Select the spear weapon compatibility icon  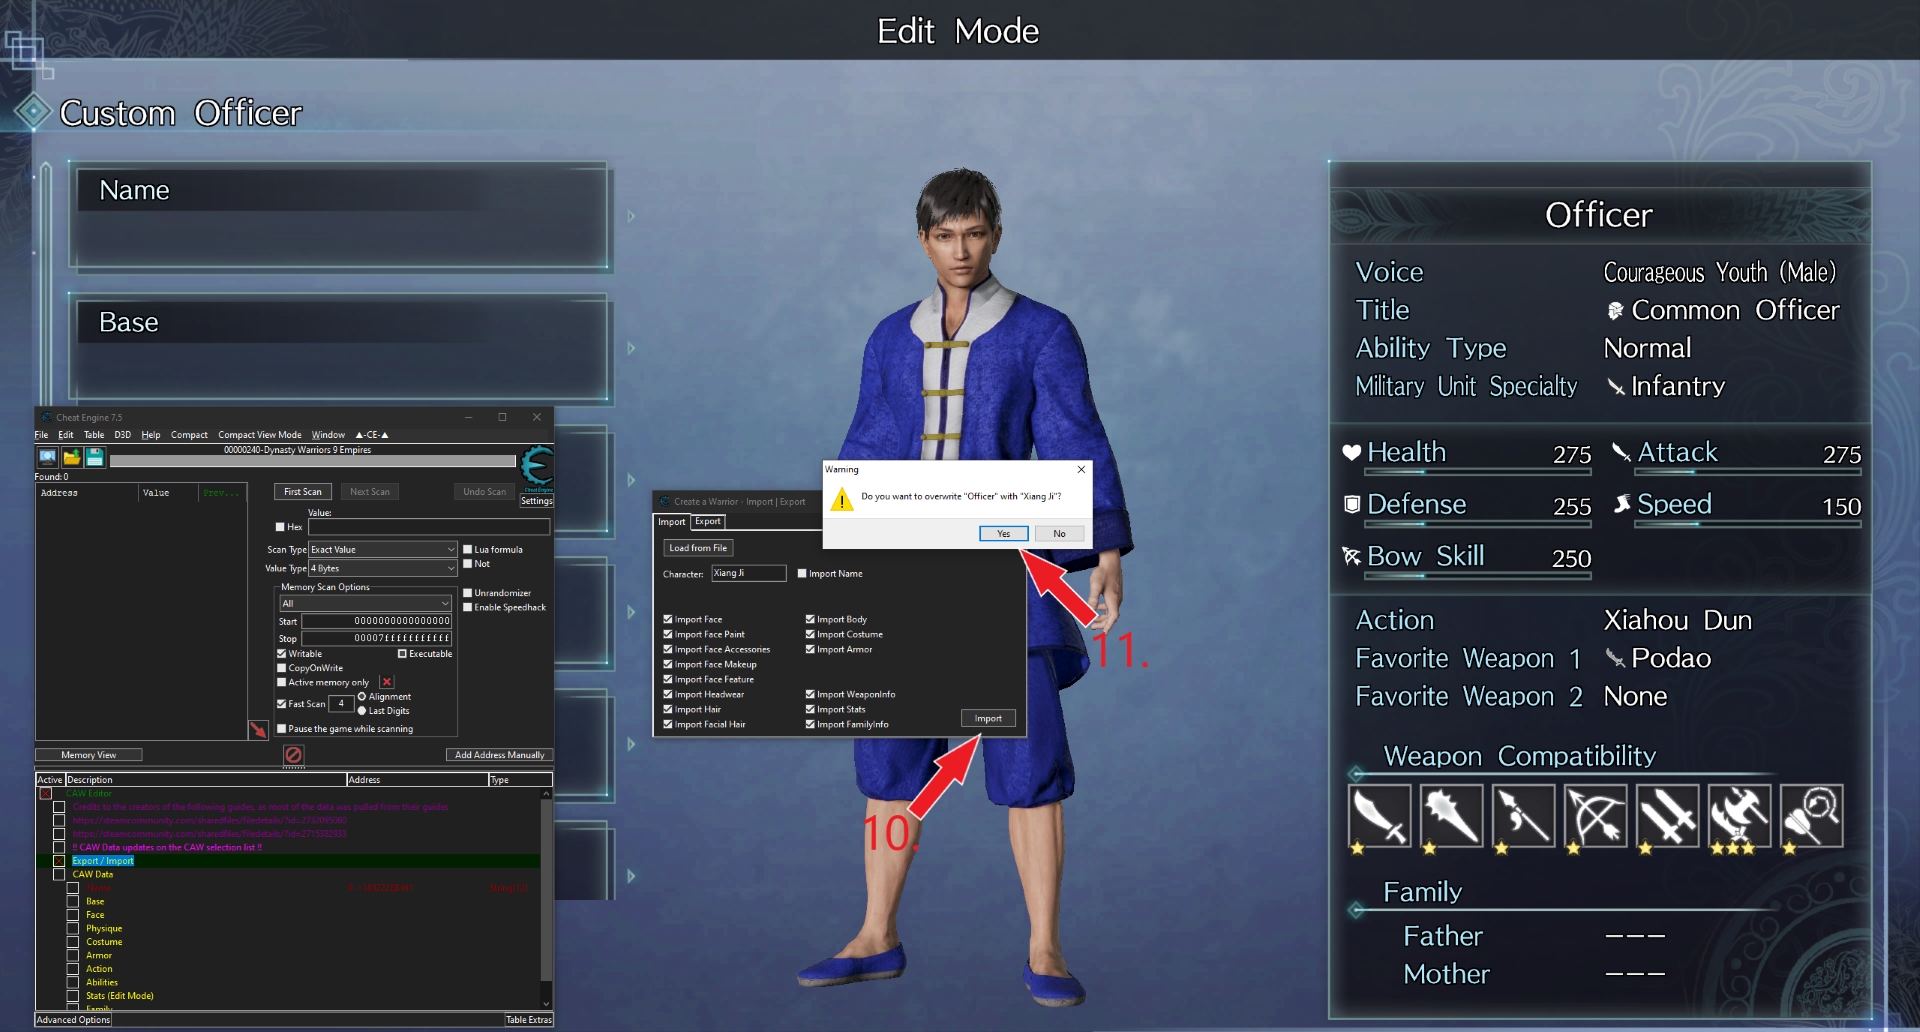coord(1524,817)
